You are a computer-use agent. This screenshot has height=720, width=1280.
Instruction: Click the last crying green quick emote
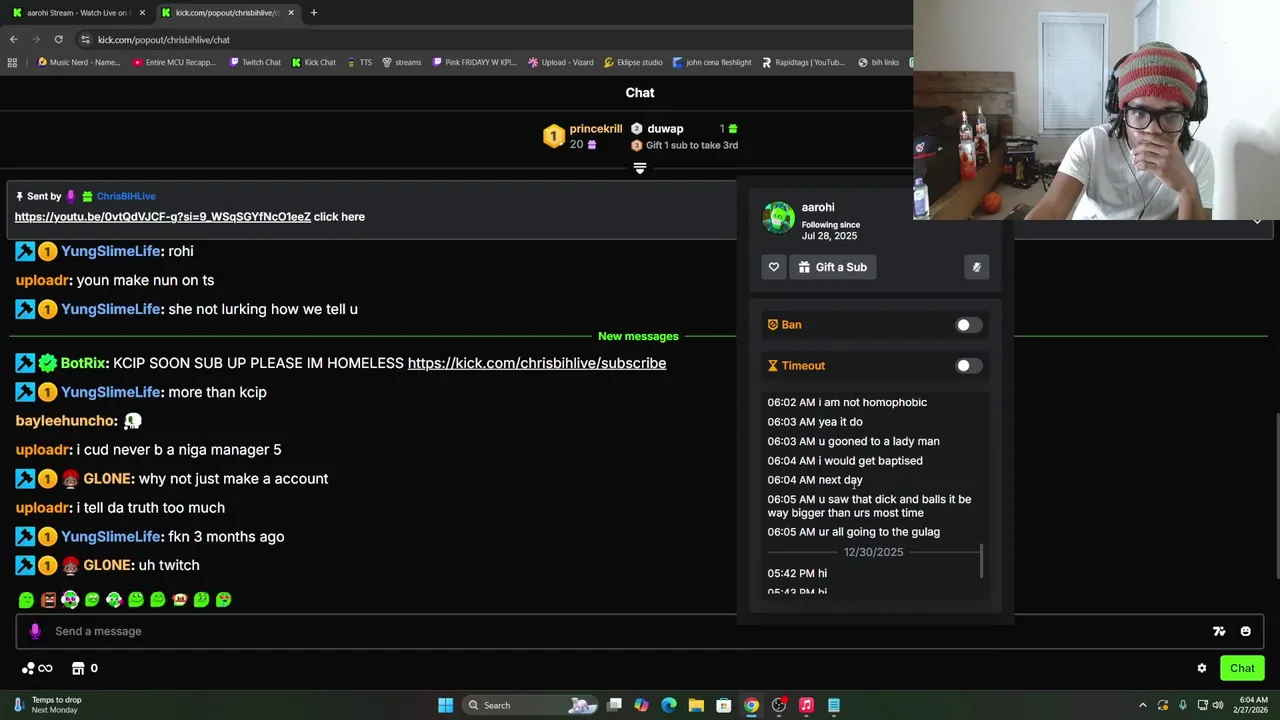pos(223,600)
